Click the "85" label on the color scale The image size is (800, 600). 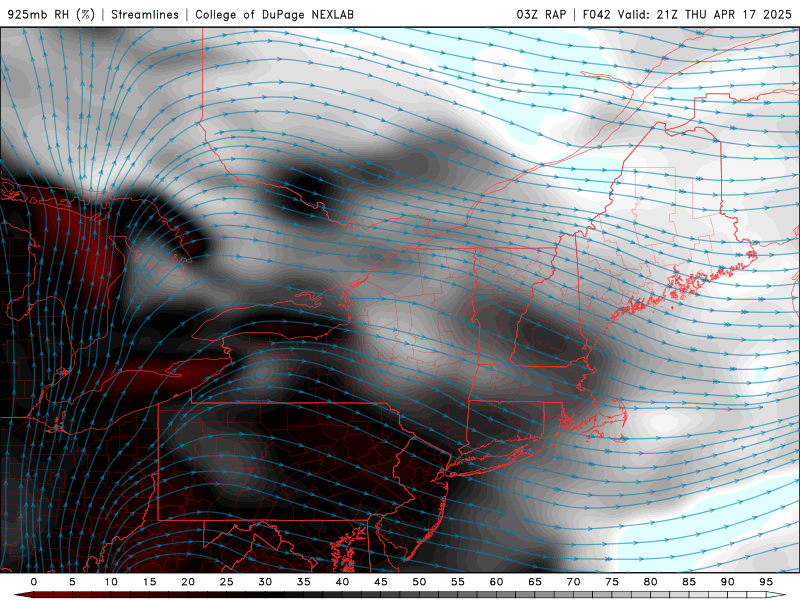coord(689,582)
